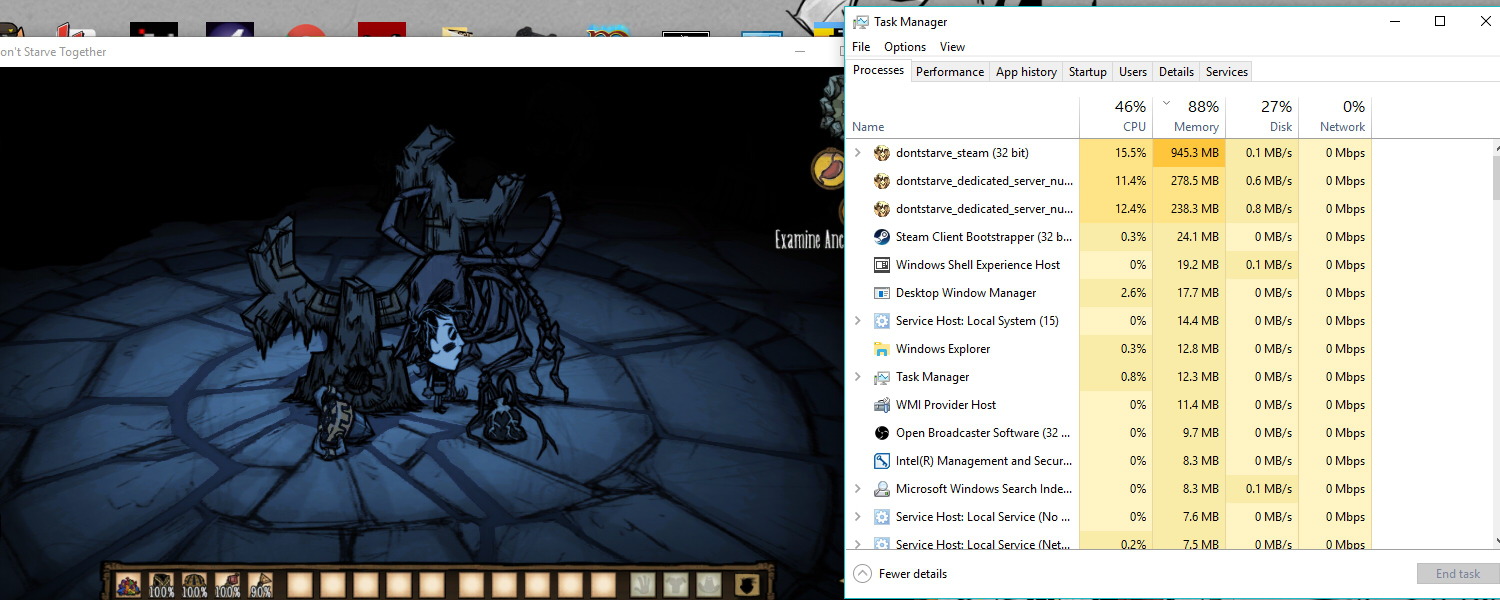The height and width of the screenshot is (600, 1500).
Task: Open the File menu in Task Manager
Action: [861, 47]
